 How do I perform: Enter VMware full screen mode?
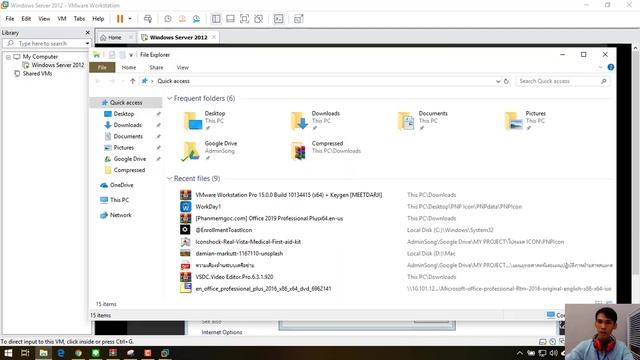click(x=244, y=19)
